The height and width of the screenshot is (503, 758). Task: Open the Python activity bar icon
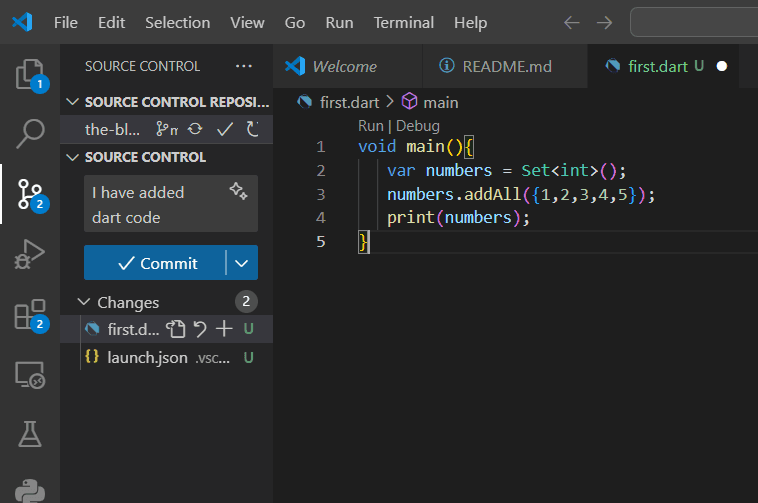pos(29,490)
